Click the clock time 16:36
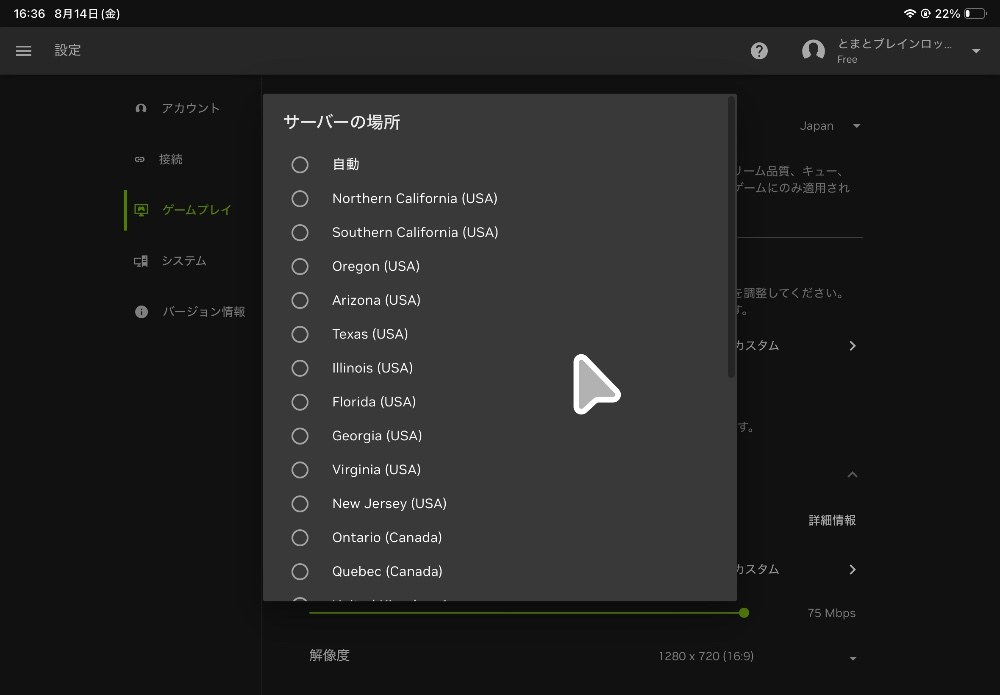Screen dimensions: 1000x695 (29, 13)
